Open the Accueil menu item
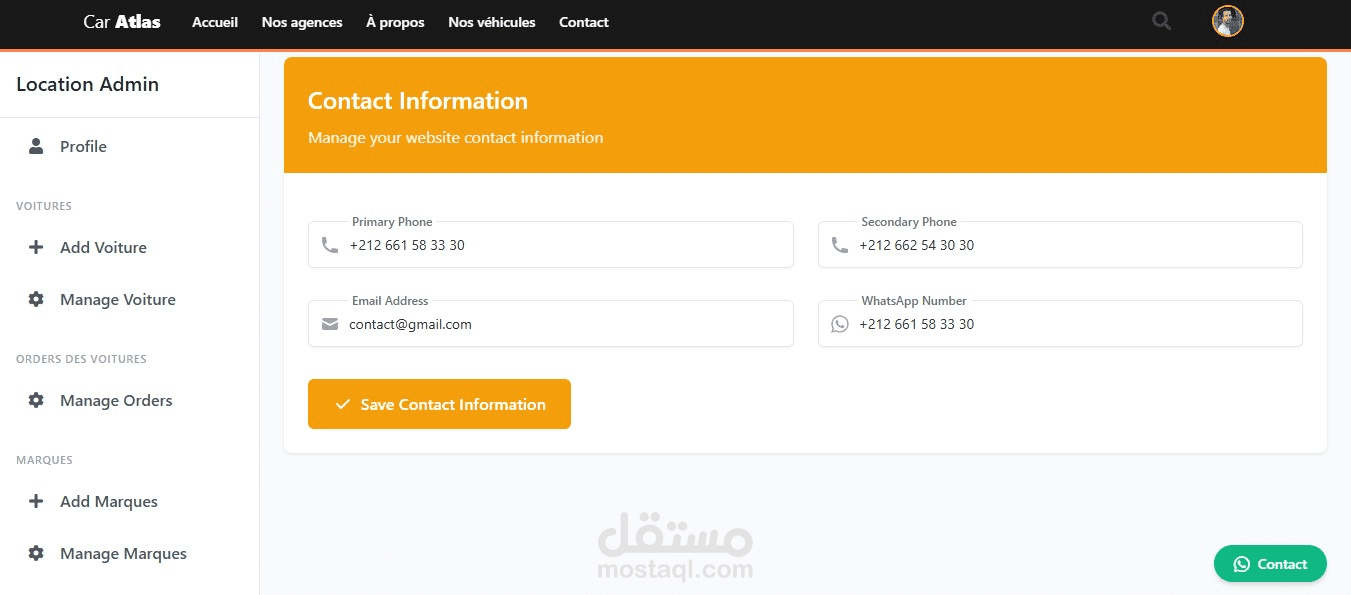The height and width of the screenshot is (595, 1351). (x=215, y=22)
